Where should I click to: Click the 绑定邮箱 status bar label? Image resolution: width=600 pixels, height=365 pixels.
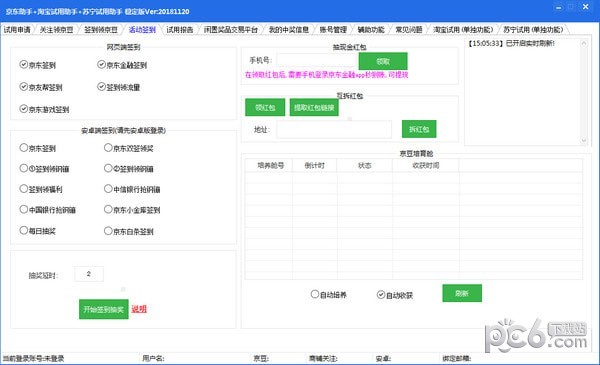pos(457,358)
